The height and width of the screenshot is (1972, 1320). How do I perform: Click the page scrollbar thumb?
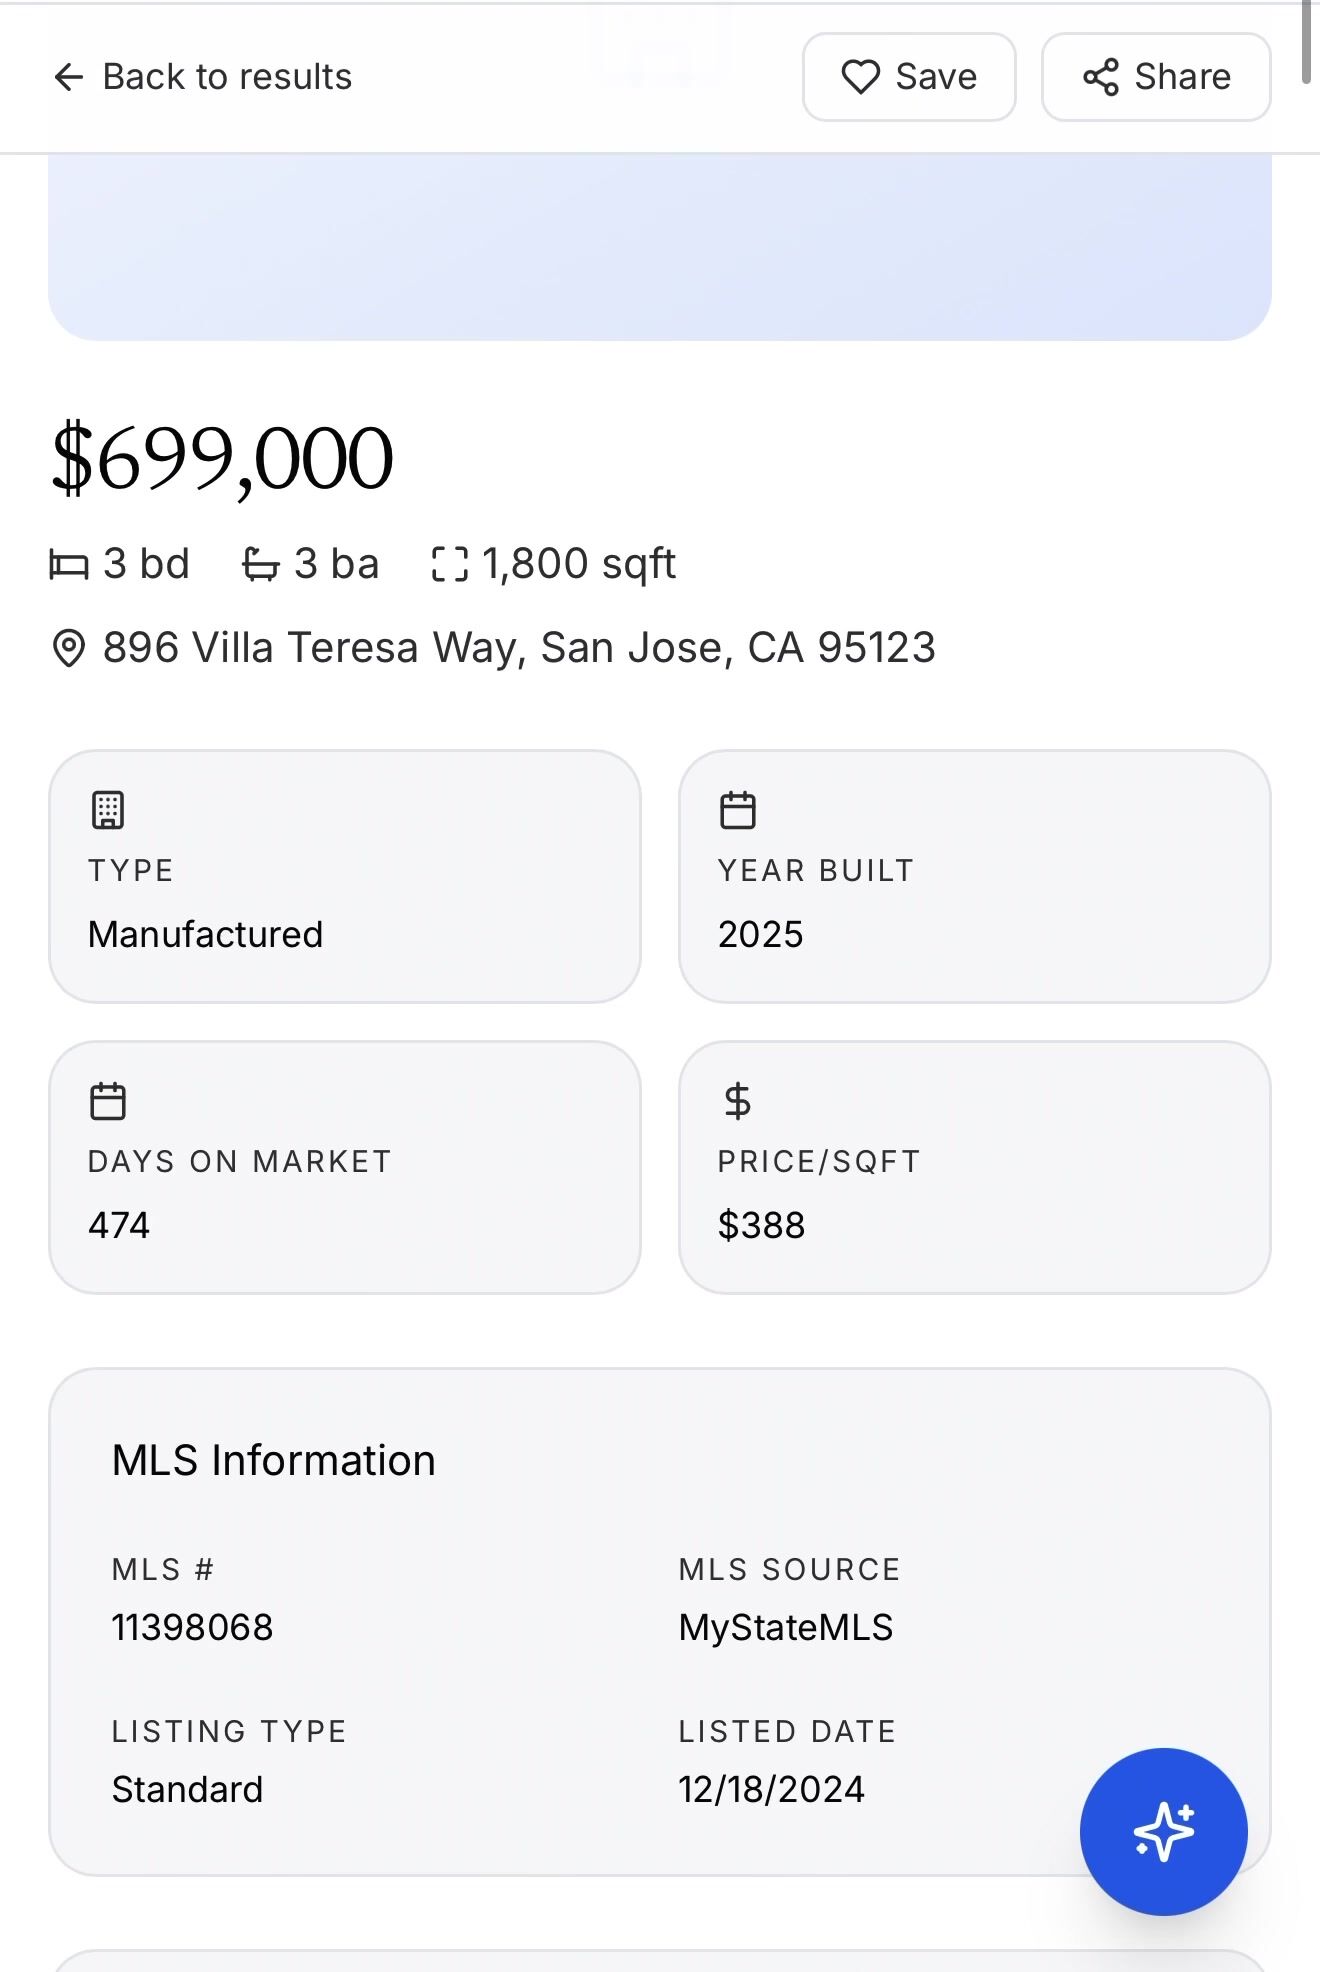click(x=1306, y=40)
